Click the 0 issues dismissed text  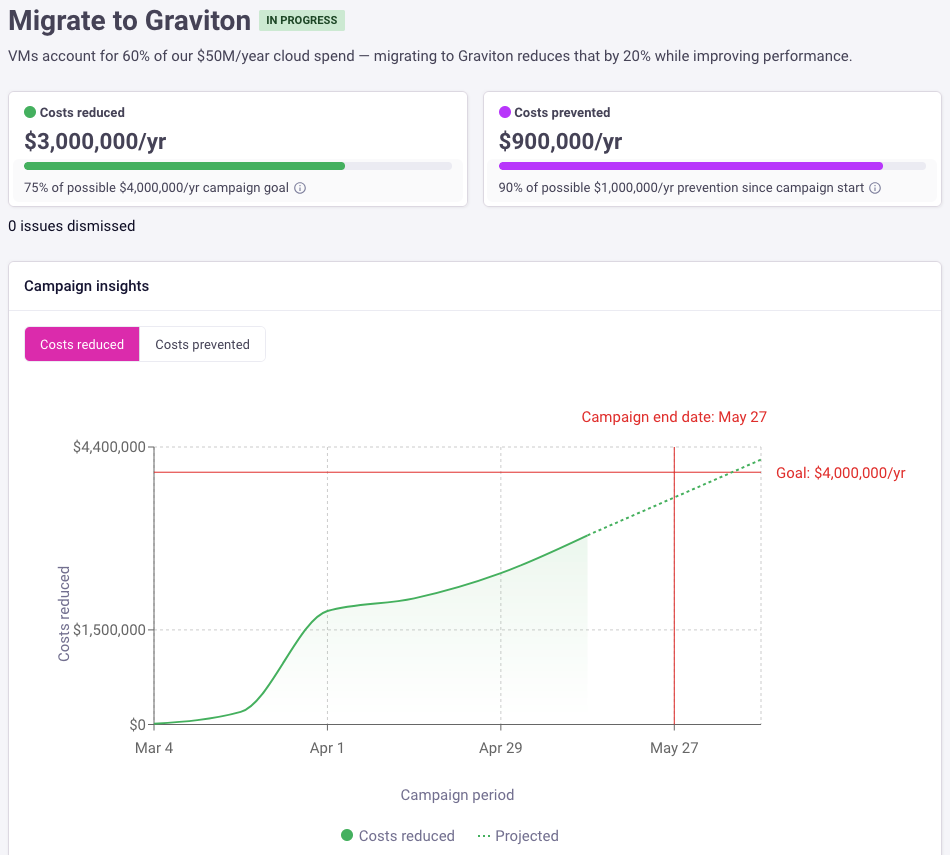(71, 226)
